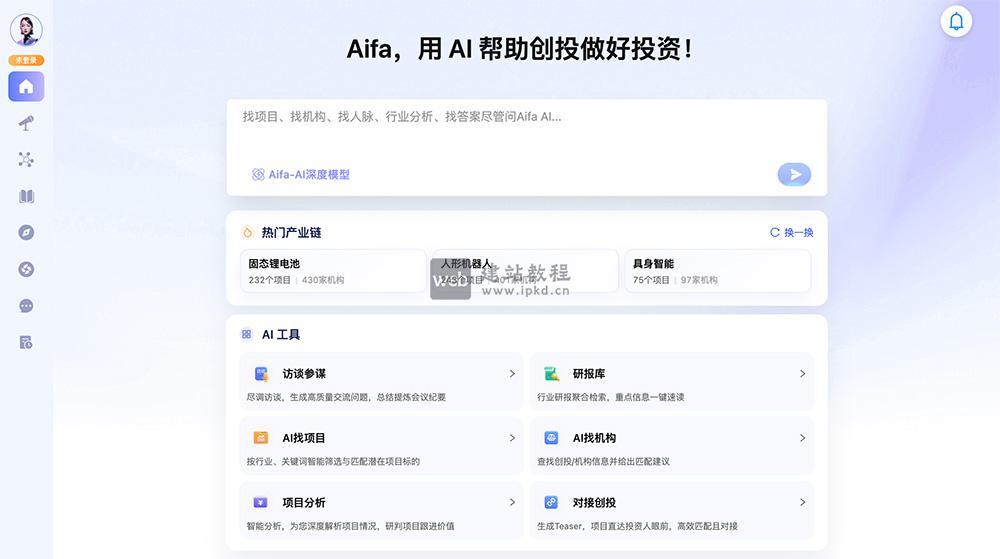This screenshot has height=559, width=1000.
Task: Toggle the Aifa-AI深度模型 option
Action: coord(301,175)
